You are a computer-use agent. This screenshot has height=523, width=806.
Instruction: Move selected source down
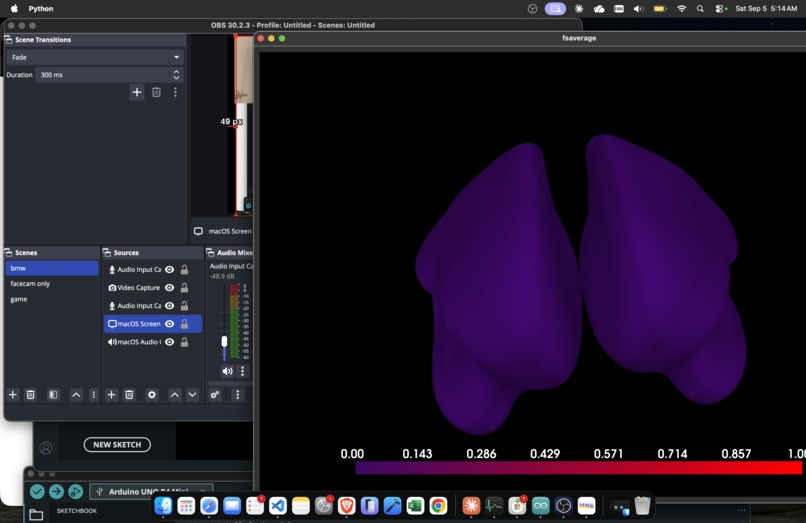click(x=192, y=394)
